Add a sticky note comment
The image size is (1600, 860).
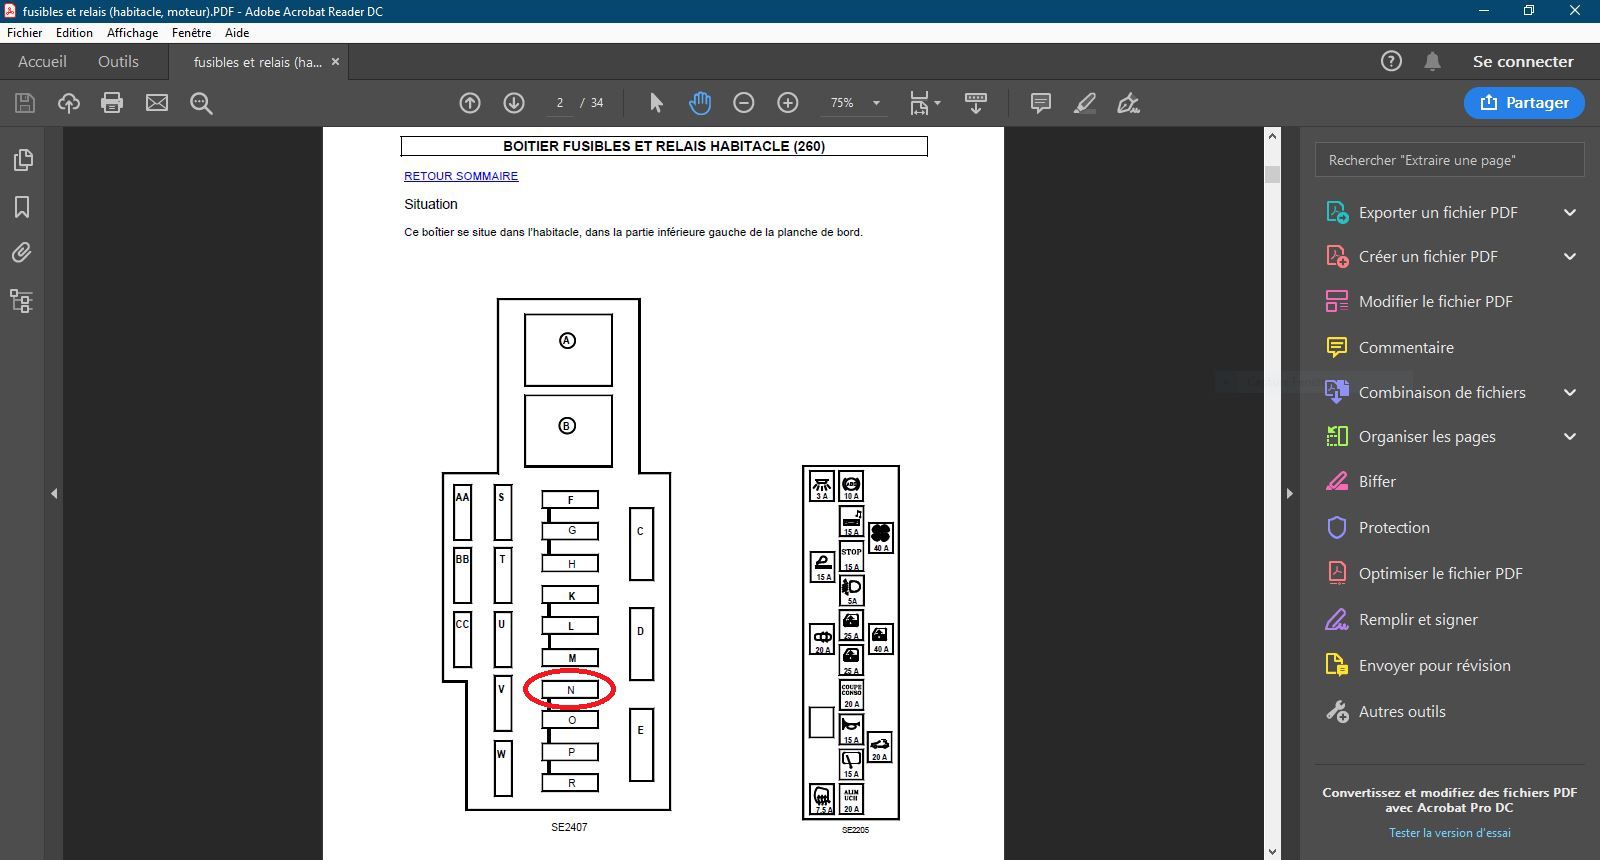(1040, 103)
